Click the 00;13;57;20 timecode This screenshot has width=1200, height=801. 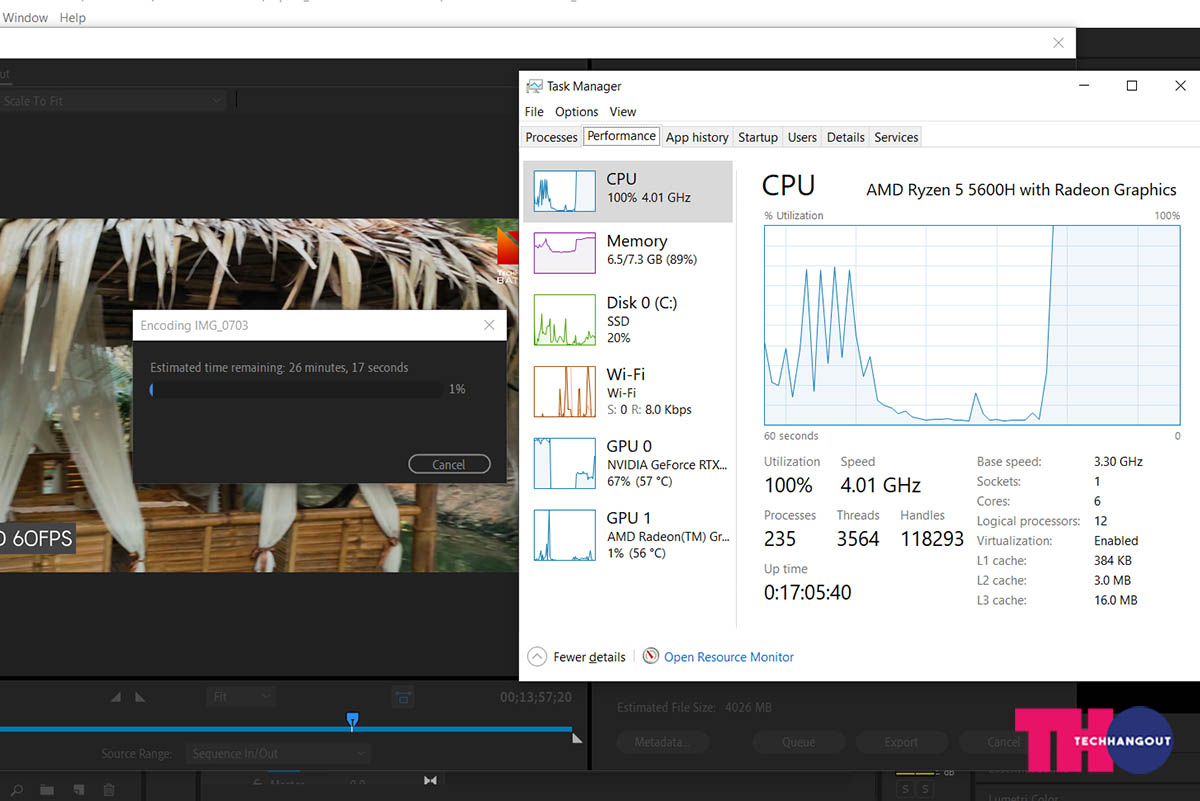tap(536, 697)
